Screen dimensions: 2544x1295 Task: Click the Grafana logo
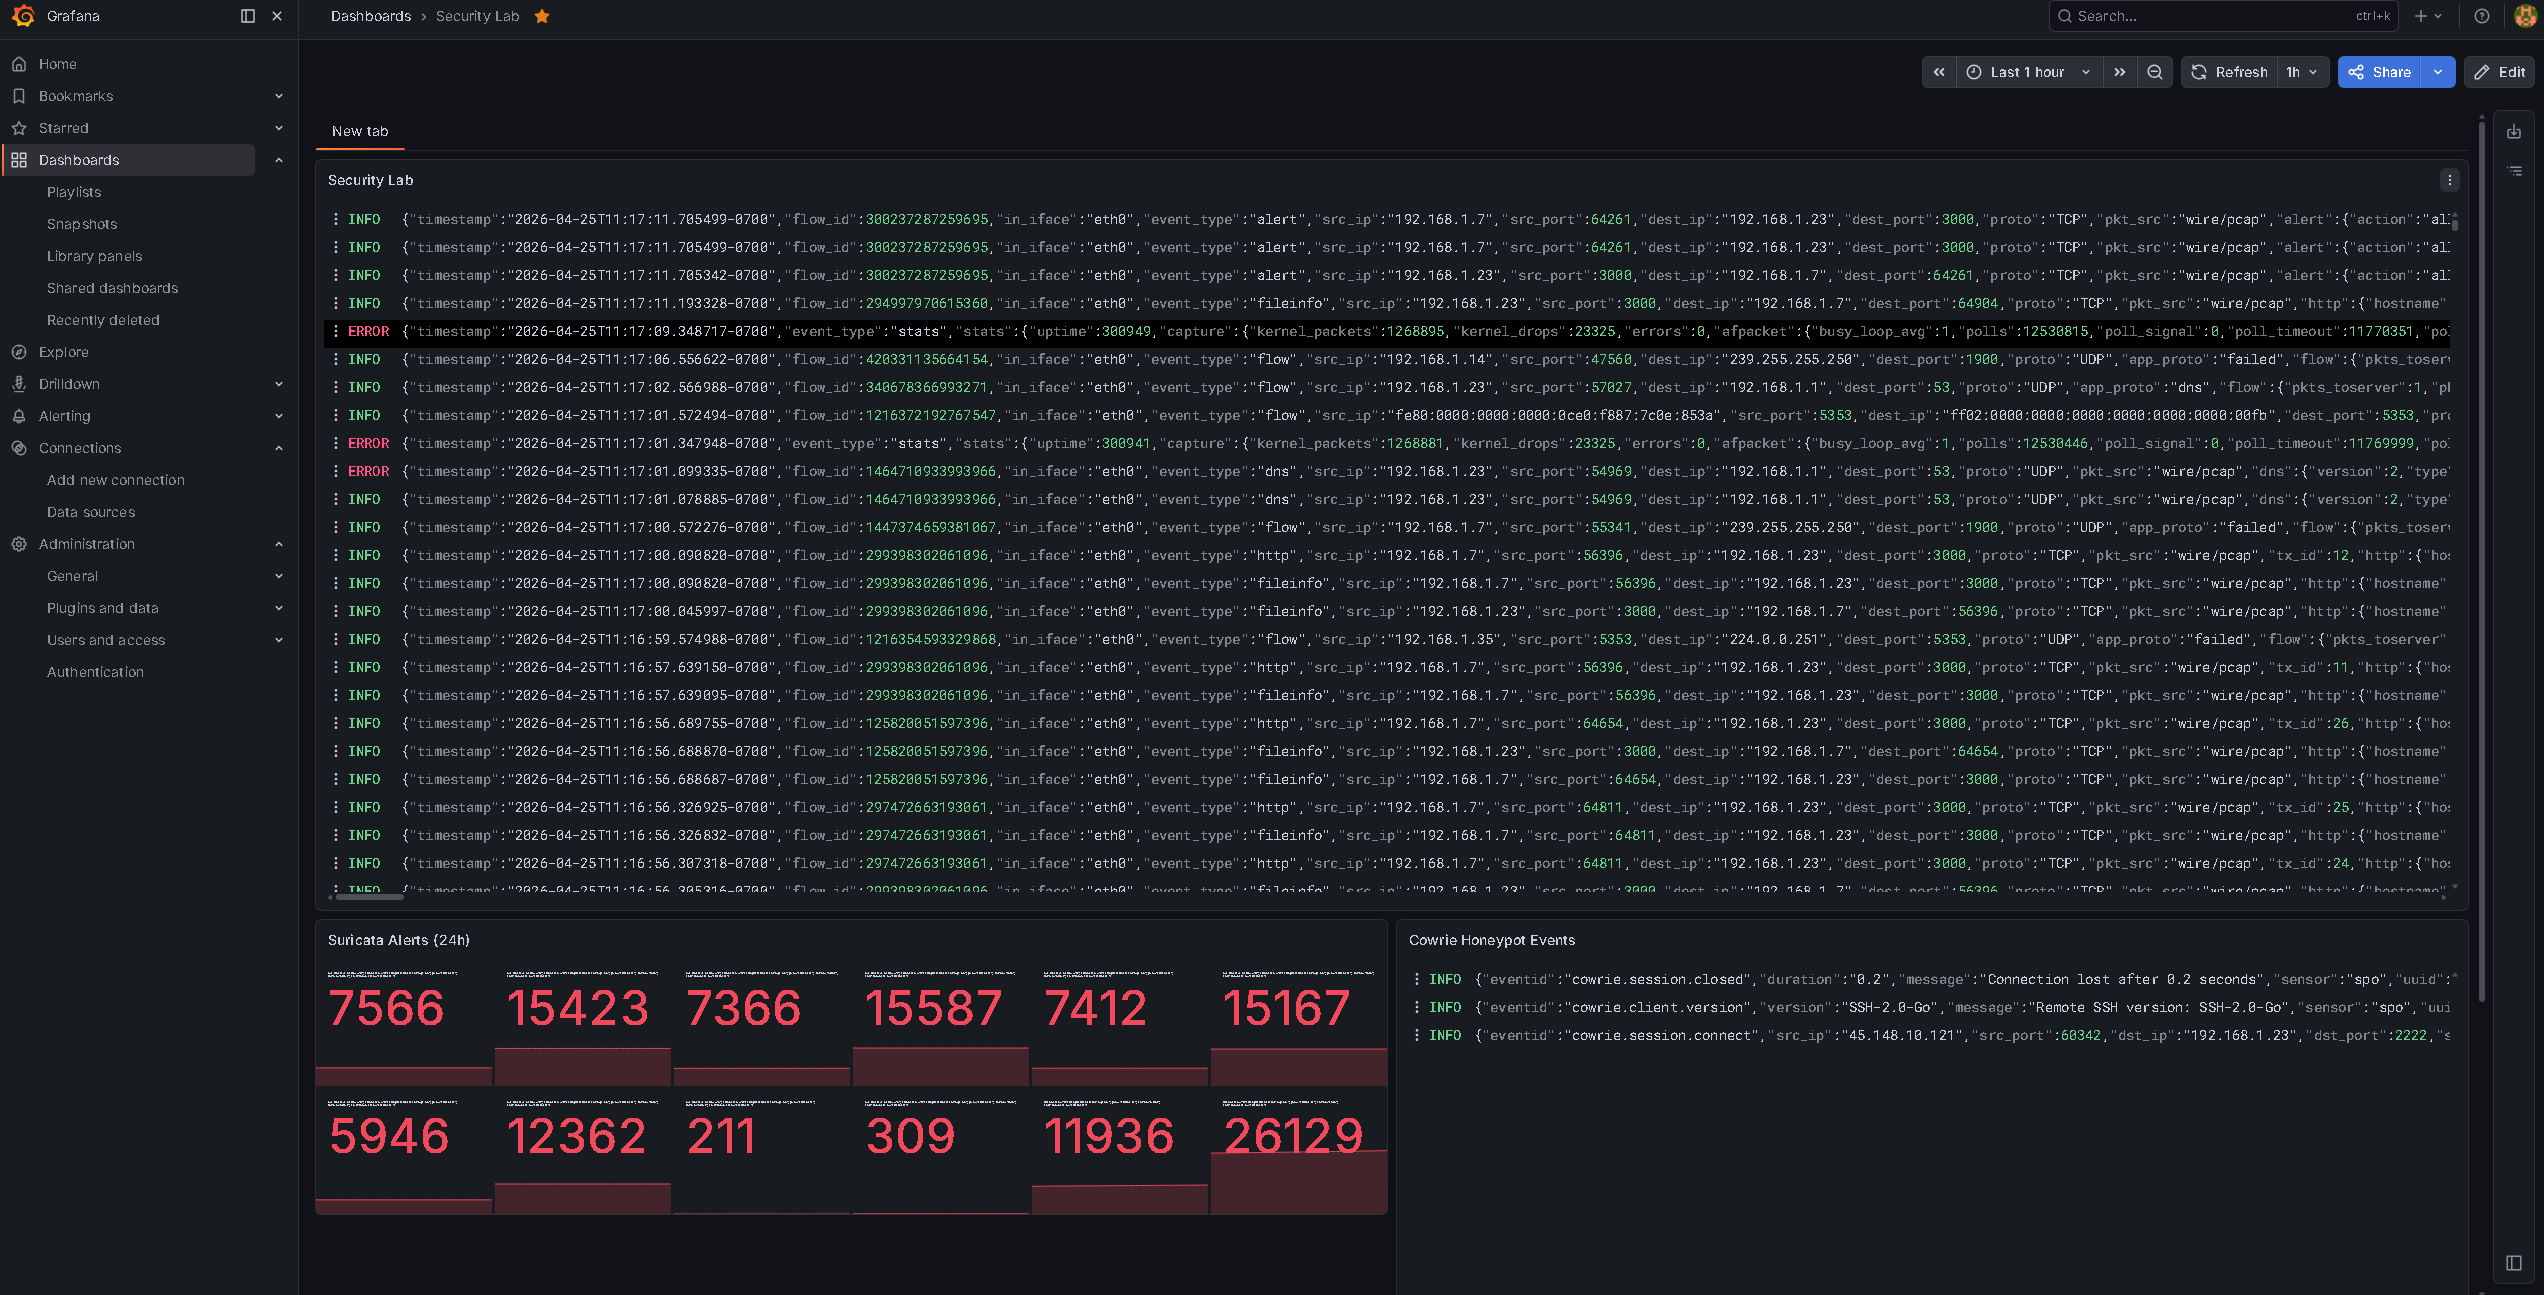(23, 16)
